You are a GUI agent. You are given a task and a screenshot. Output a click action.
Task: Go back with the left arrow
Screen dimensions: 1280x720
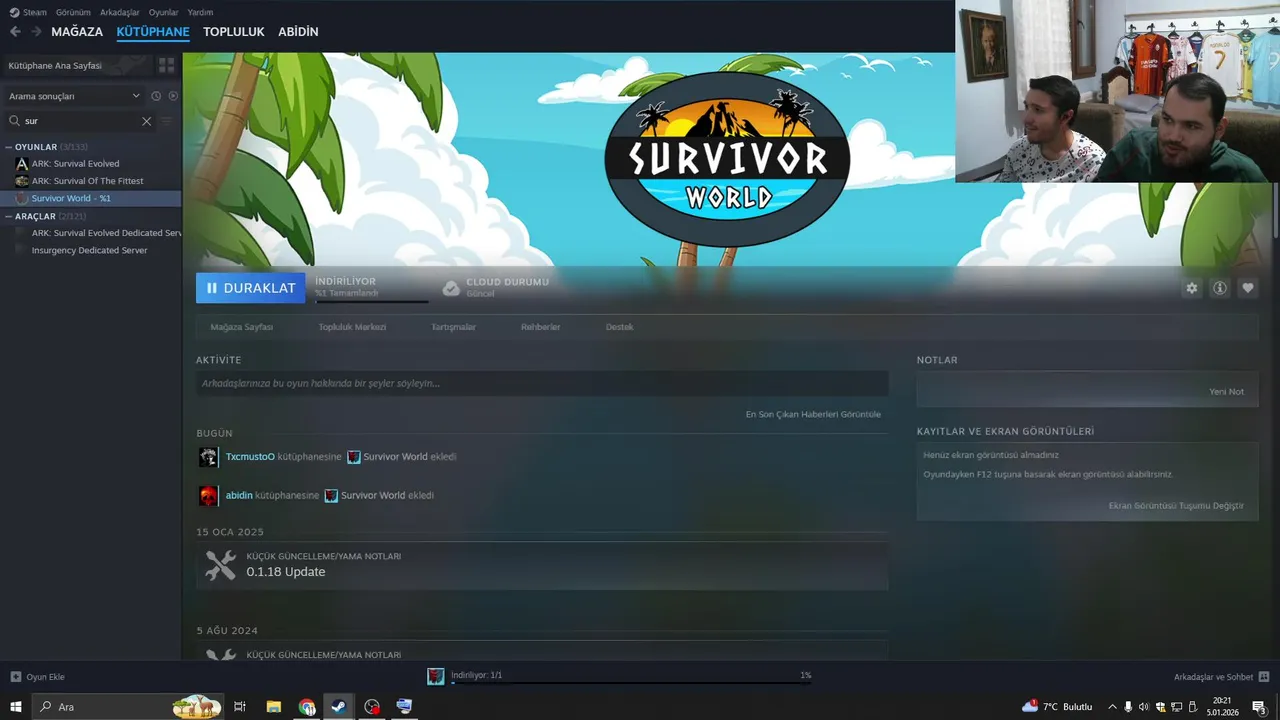point(15,32)
